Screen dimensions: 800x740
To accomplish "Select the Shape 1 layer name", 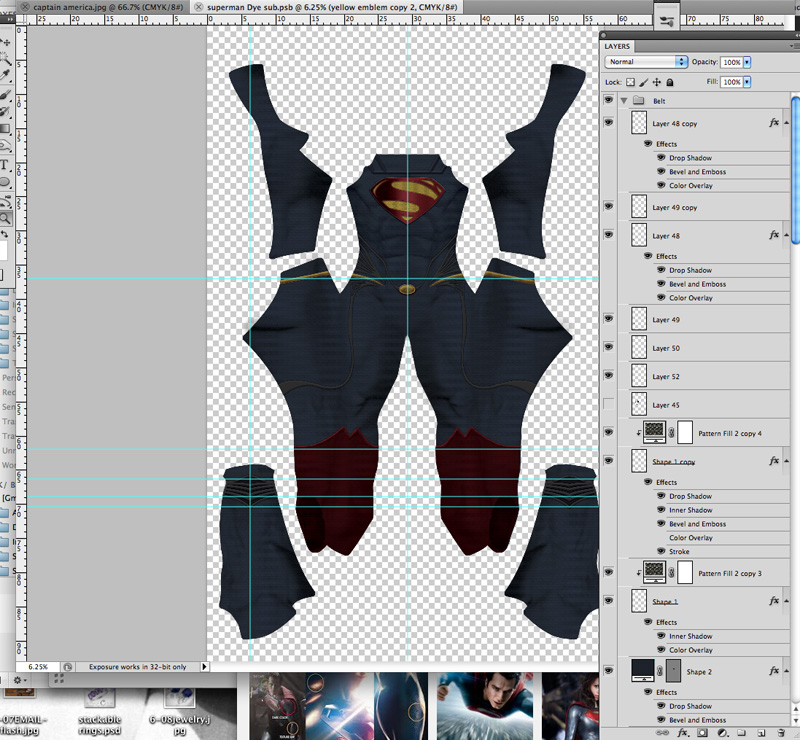I will pos(665,602).
